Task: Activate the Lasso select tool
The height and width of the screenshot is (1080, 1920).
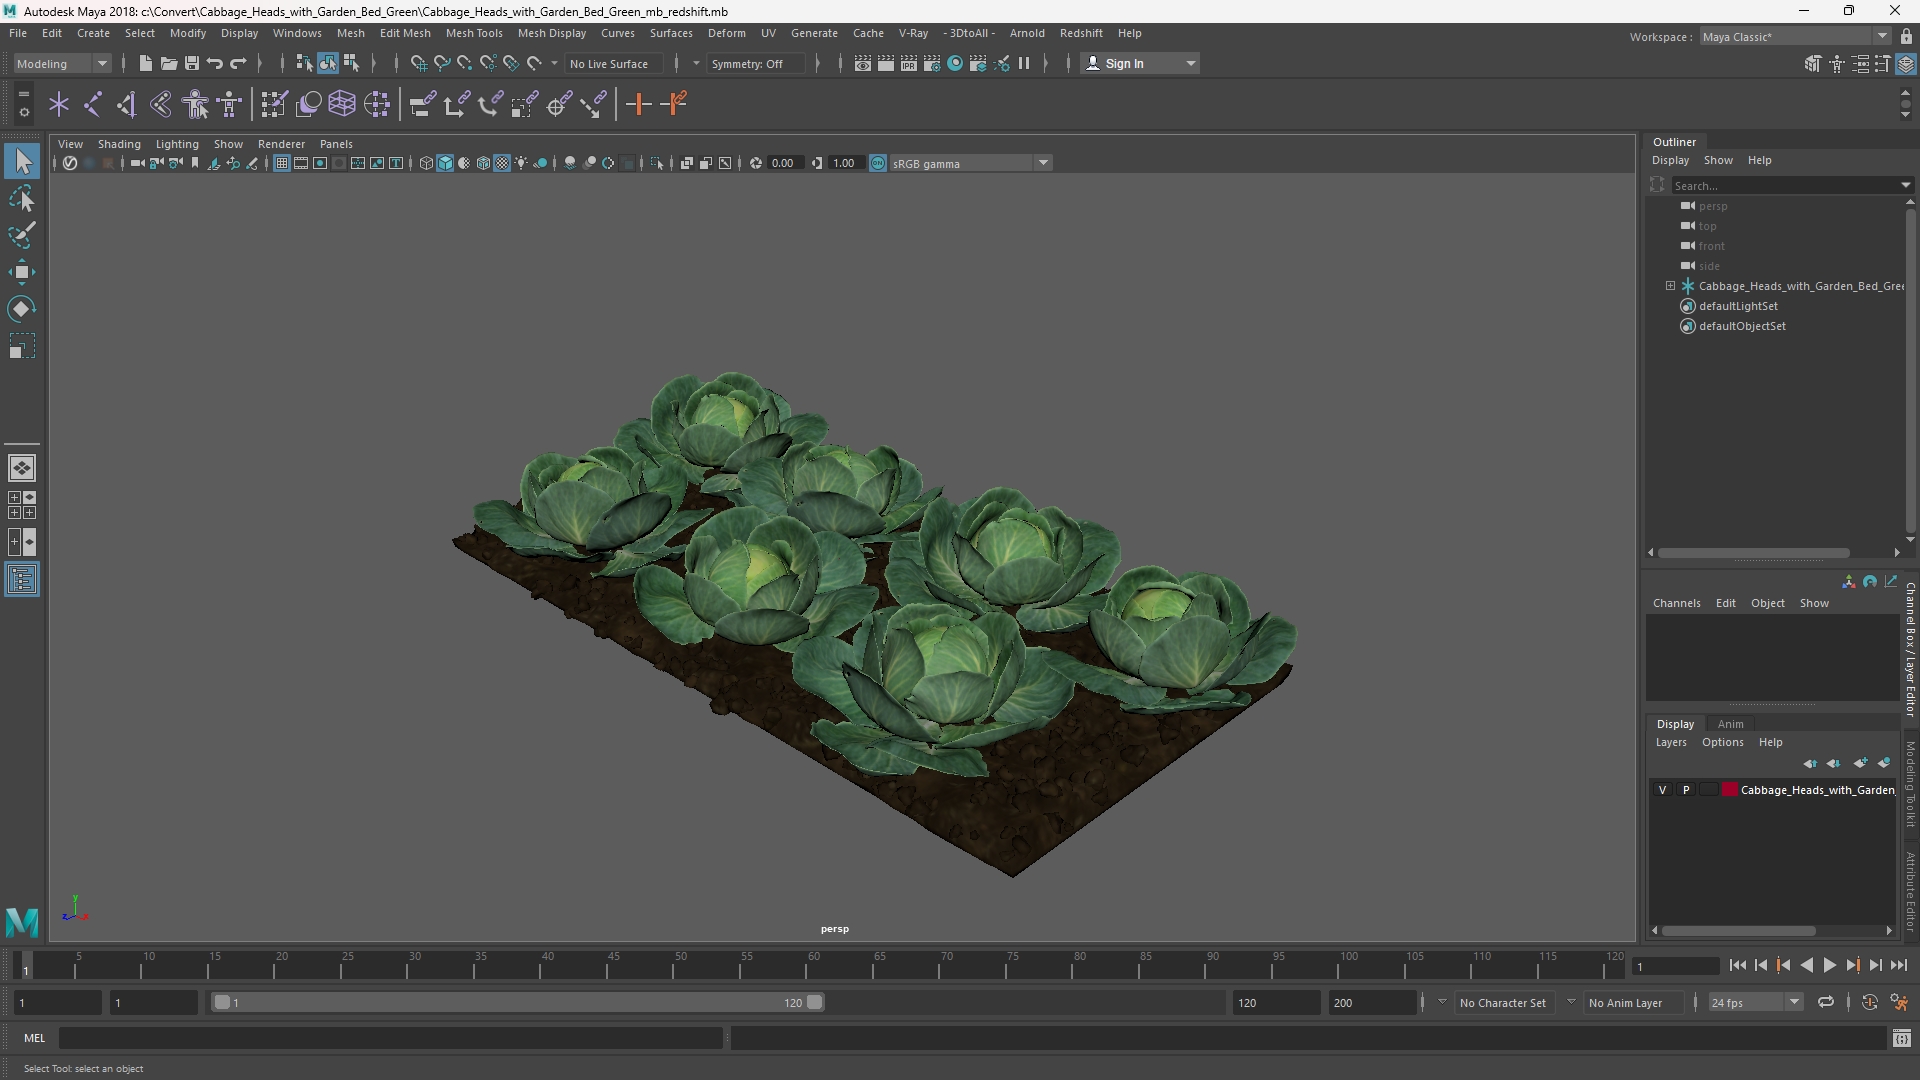Action: pos(22,199)
